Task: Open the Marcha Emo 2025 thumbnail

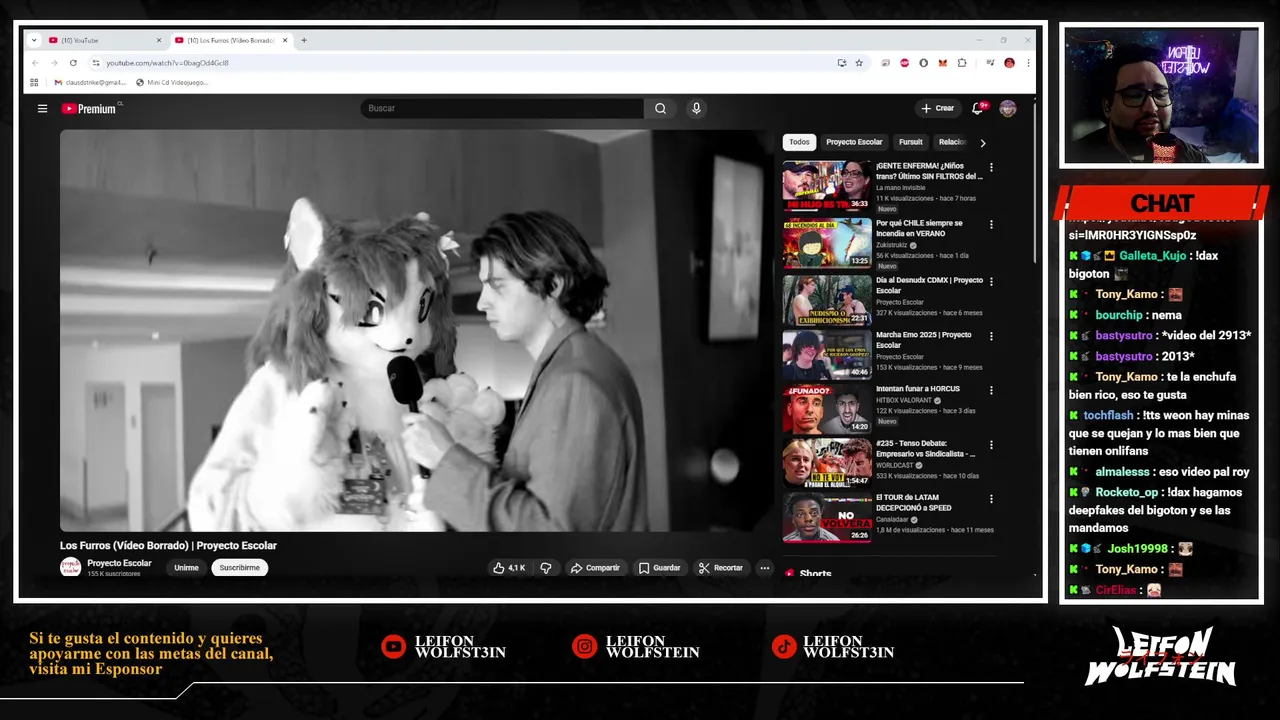Action: 827,353
